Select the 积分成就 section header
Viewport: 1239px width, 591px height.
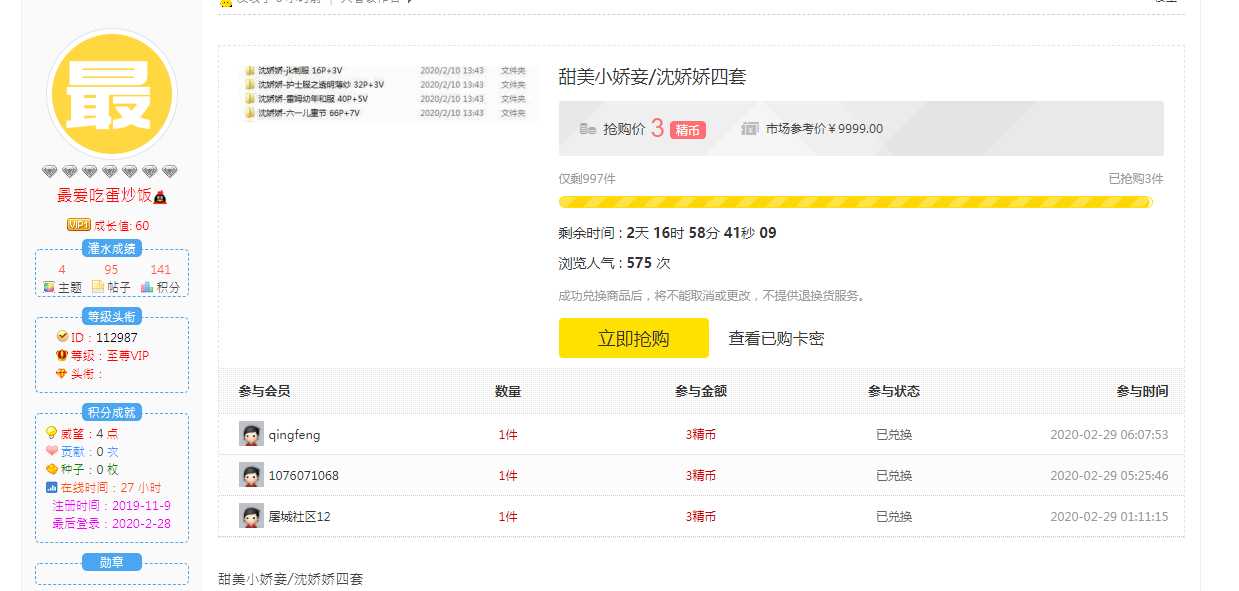[111, 412]
